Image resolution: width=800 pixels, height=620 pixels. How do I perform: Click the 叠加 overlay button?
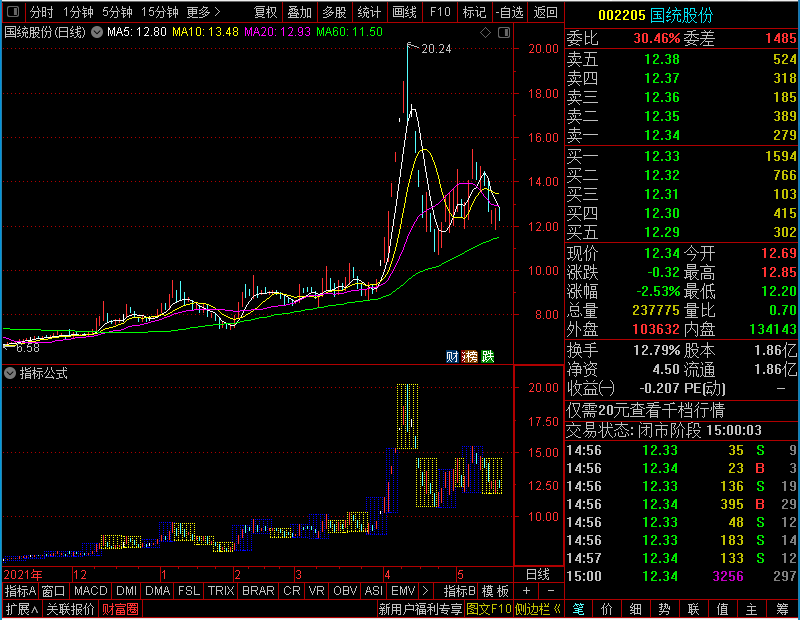299,12
